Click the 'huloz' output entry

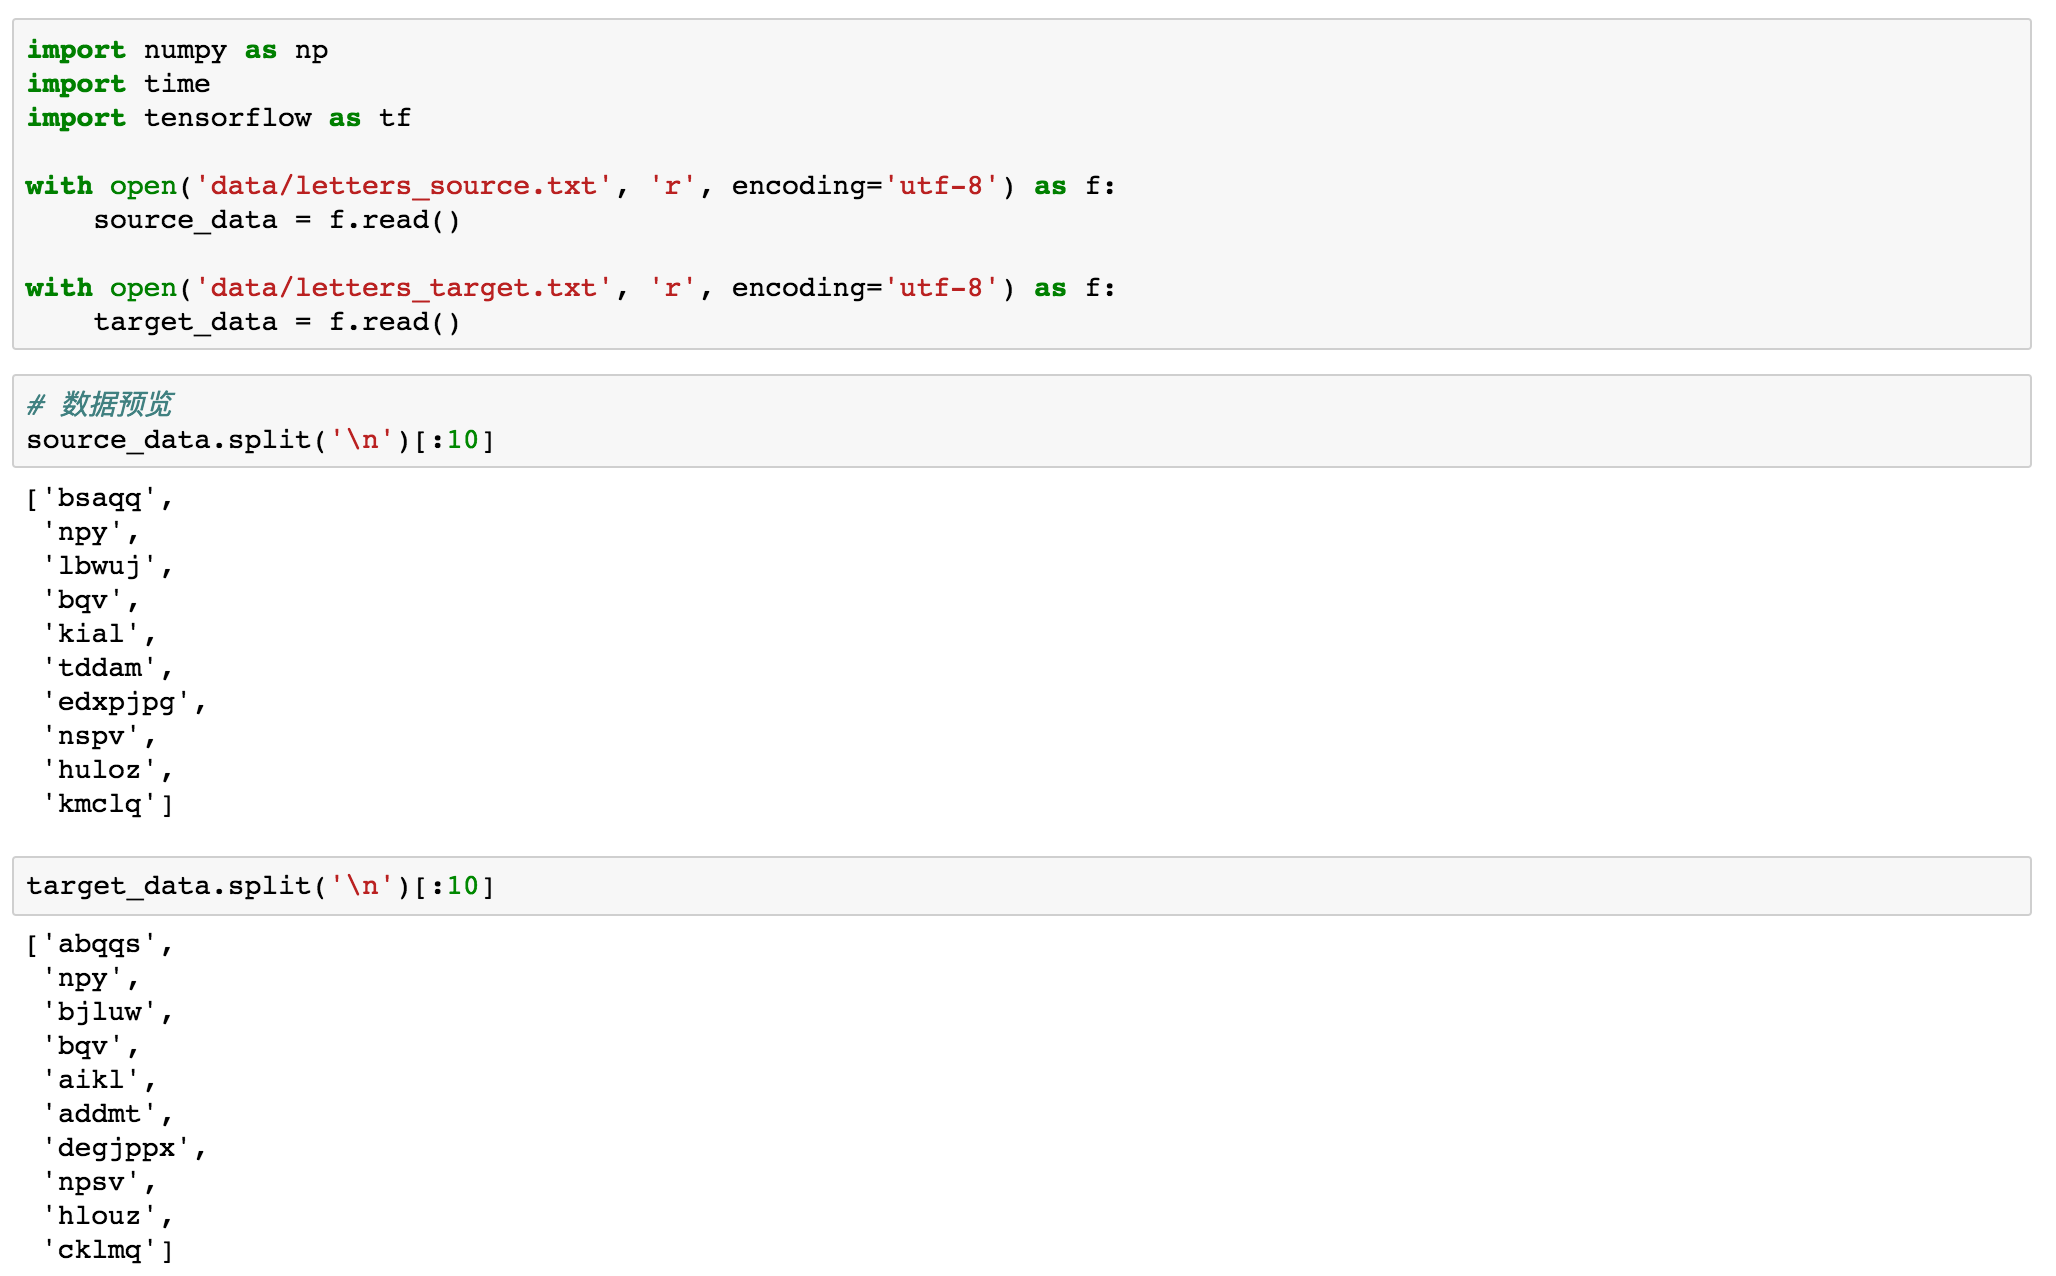tap(99, 770)
